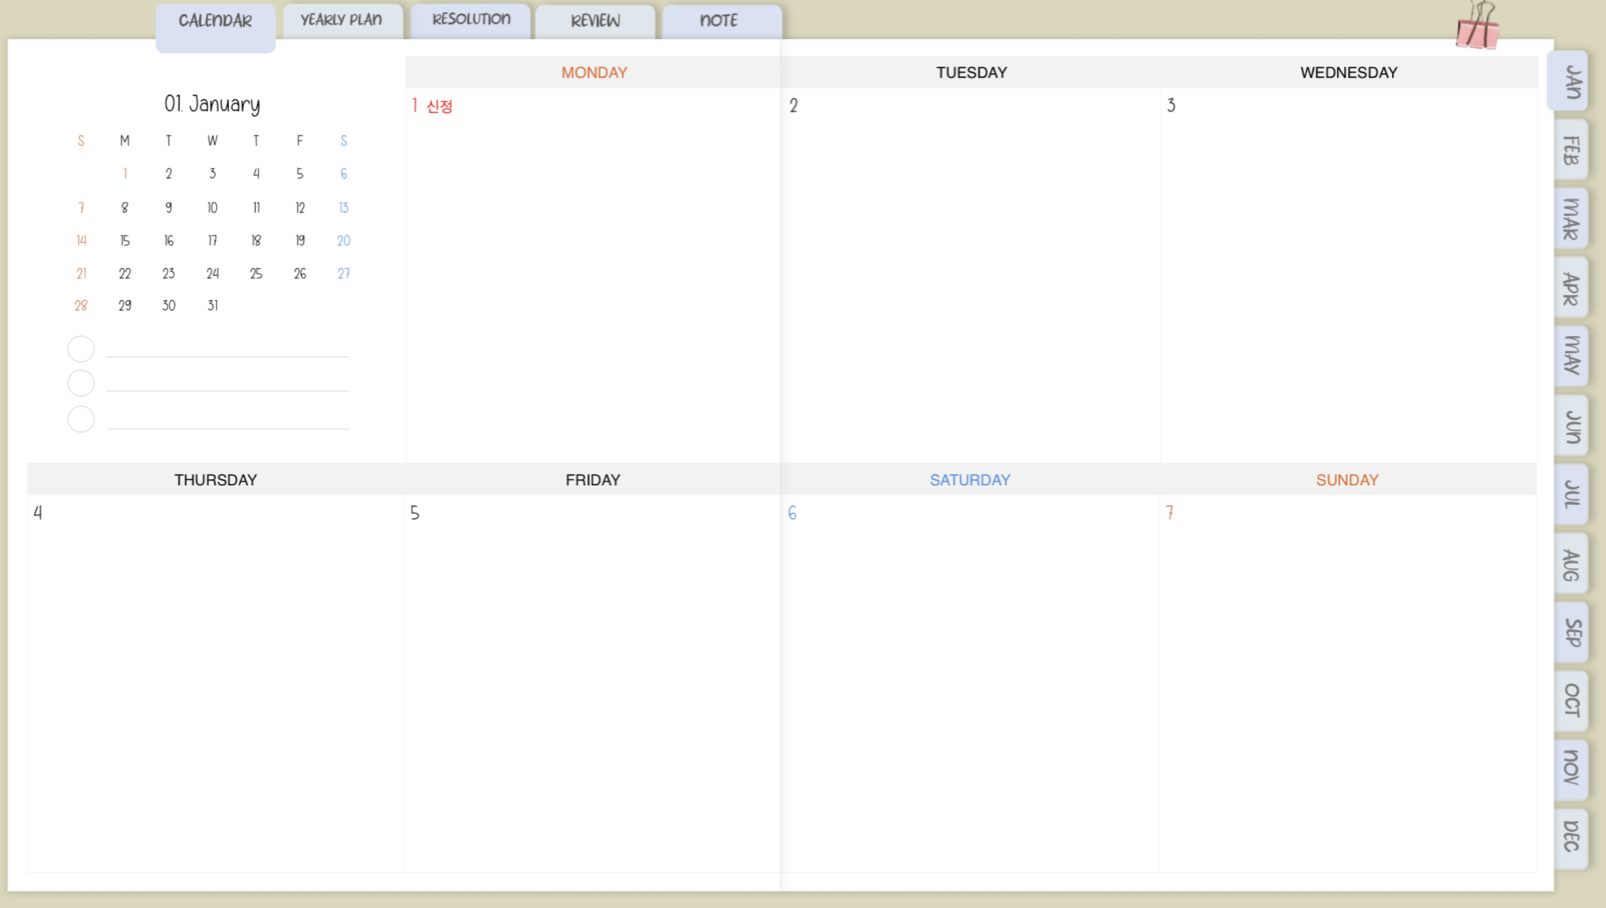The height and width of the screenshot is (908, 1606).
Task: Select the TUESDAY column header
Action: tap(971, 73)
